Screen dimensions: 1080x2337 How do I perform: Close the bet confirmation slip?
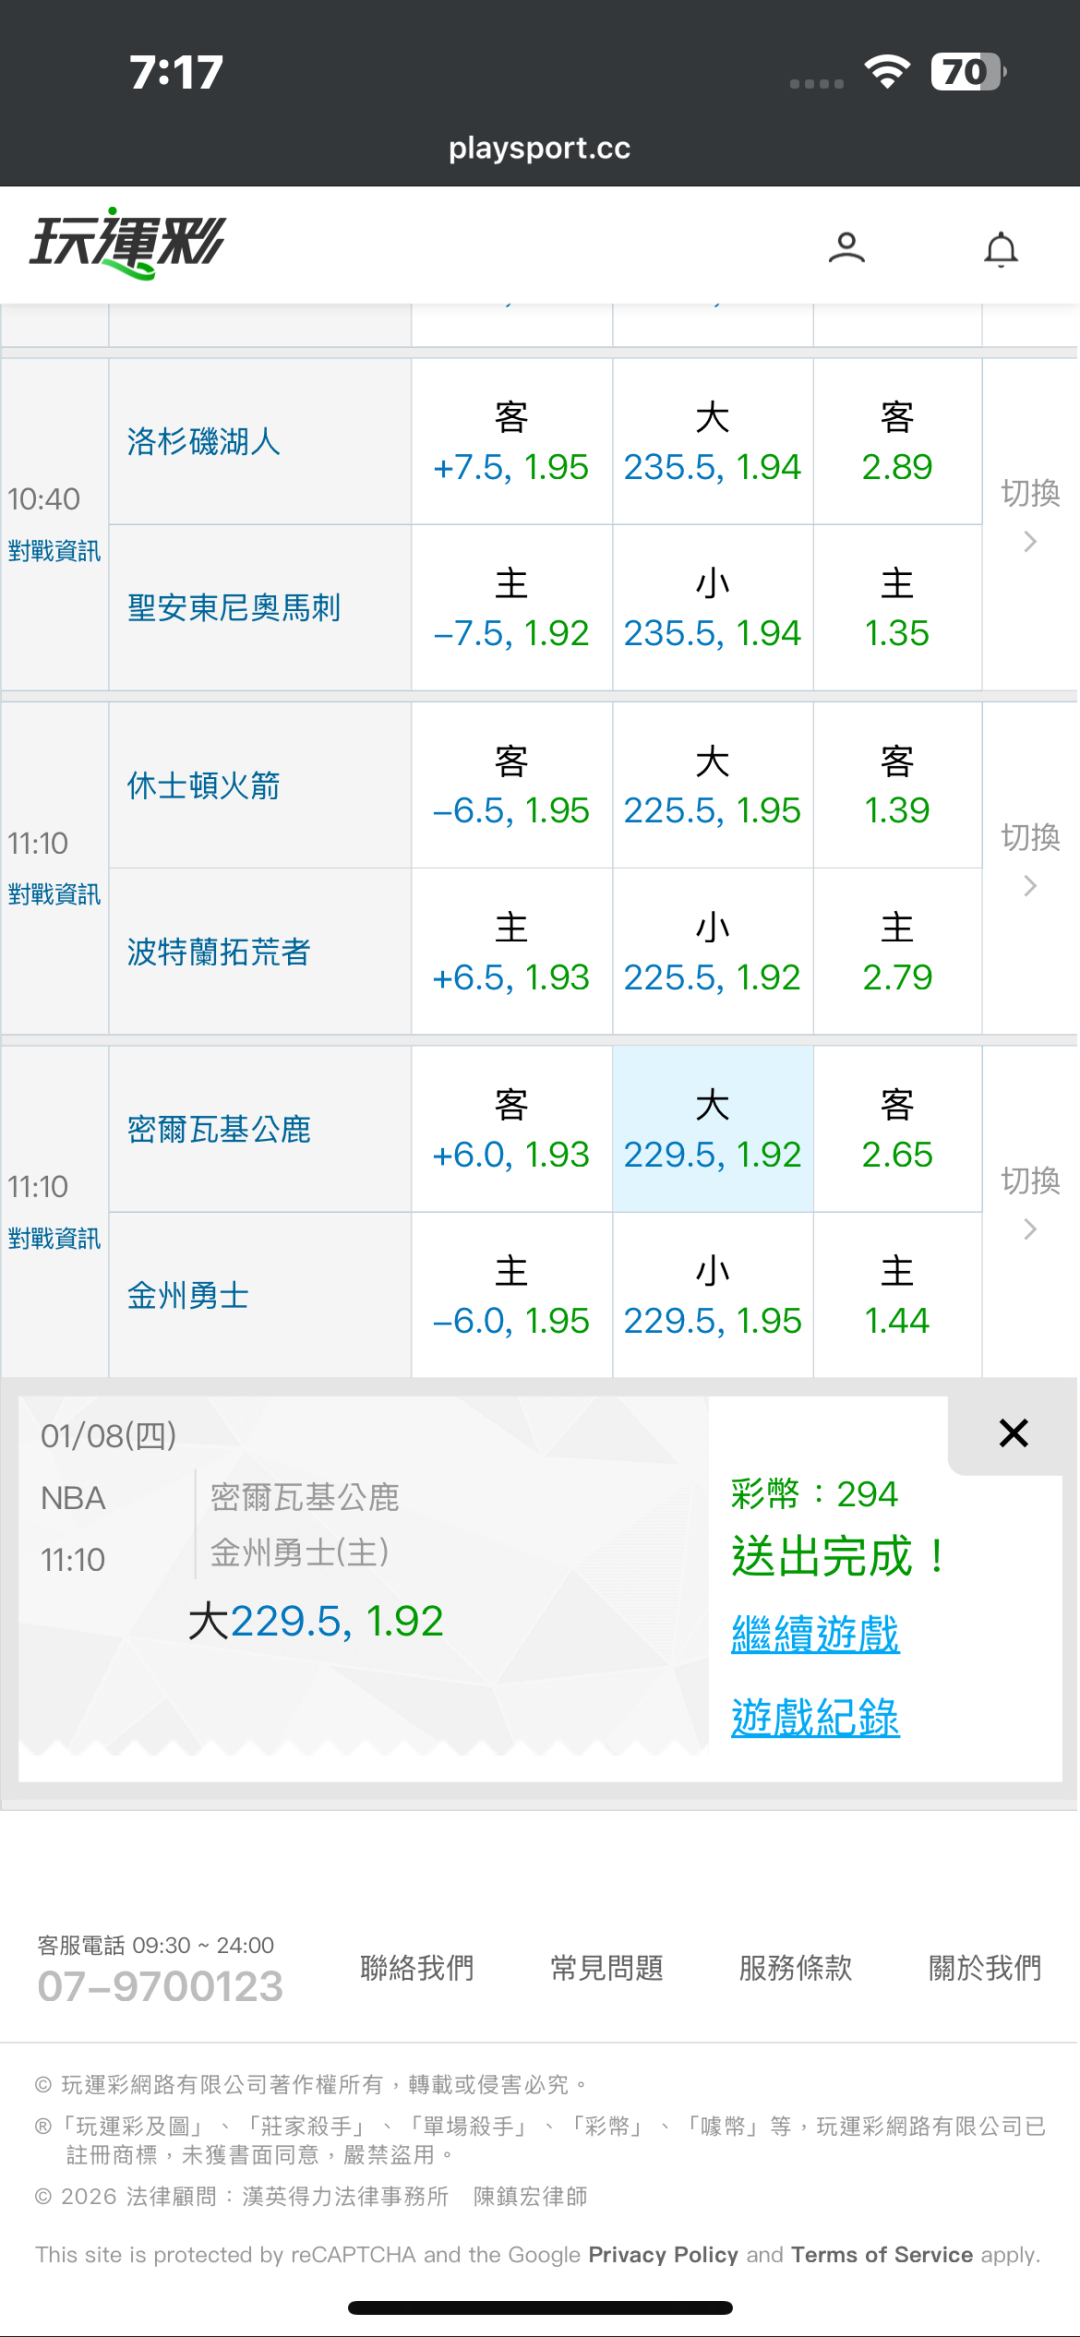coord(1013,1433)
